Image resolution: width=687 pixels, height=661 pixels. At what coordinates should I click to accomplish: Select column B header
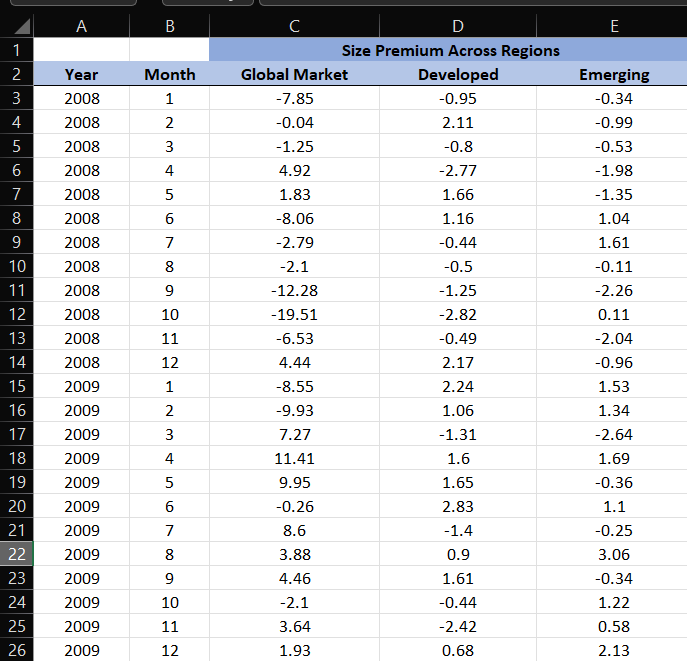170,26
